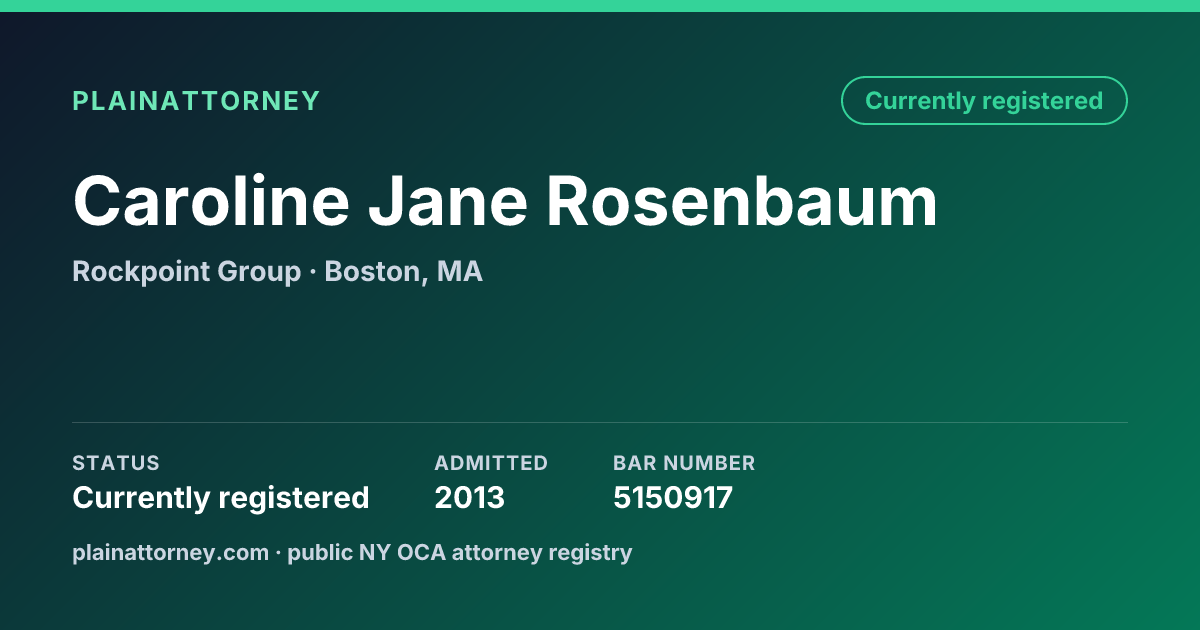Viewport: 1200px width, 630px height.
Task: Click the green top accent bar
Action: 600,6
